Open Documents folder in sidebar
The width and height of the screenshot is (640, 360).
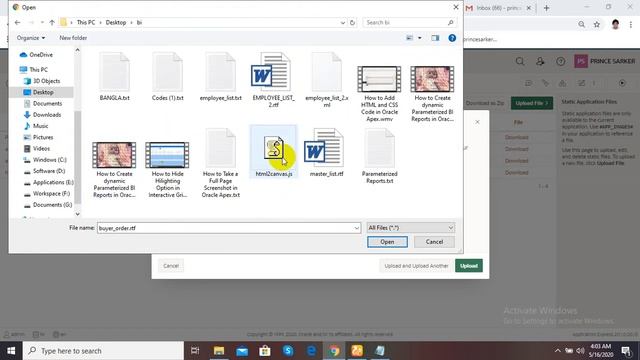pyautogui.click(x=47, y=104)
